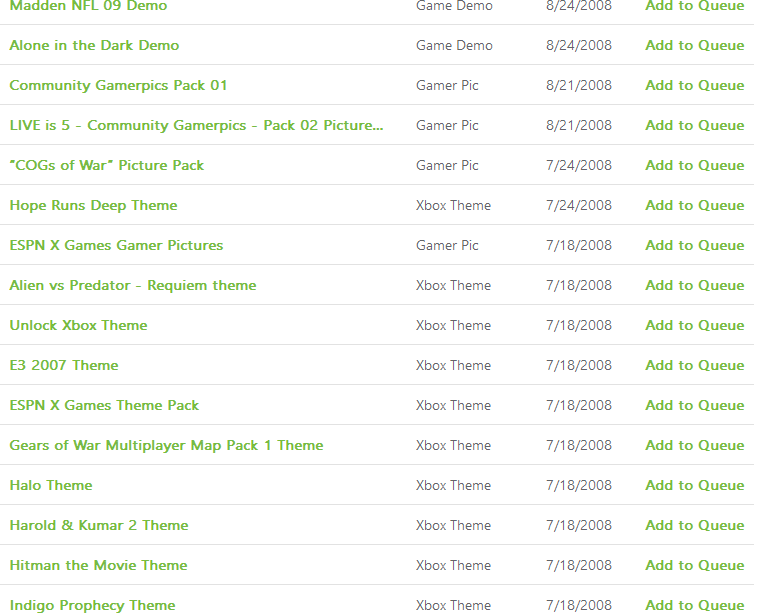
Task: Open Hope Runs Deep Theme
Action: pos(93,206)
